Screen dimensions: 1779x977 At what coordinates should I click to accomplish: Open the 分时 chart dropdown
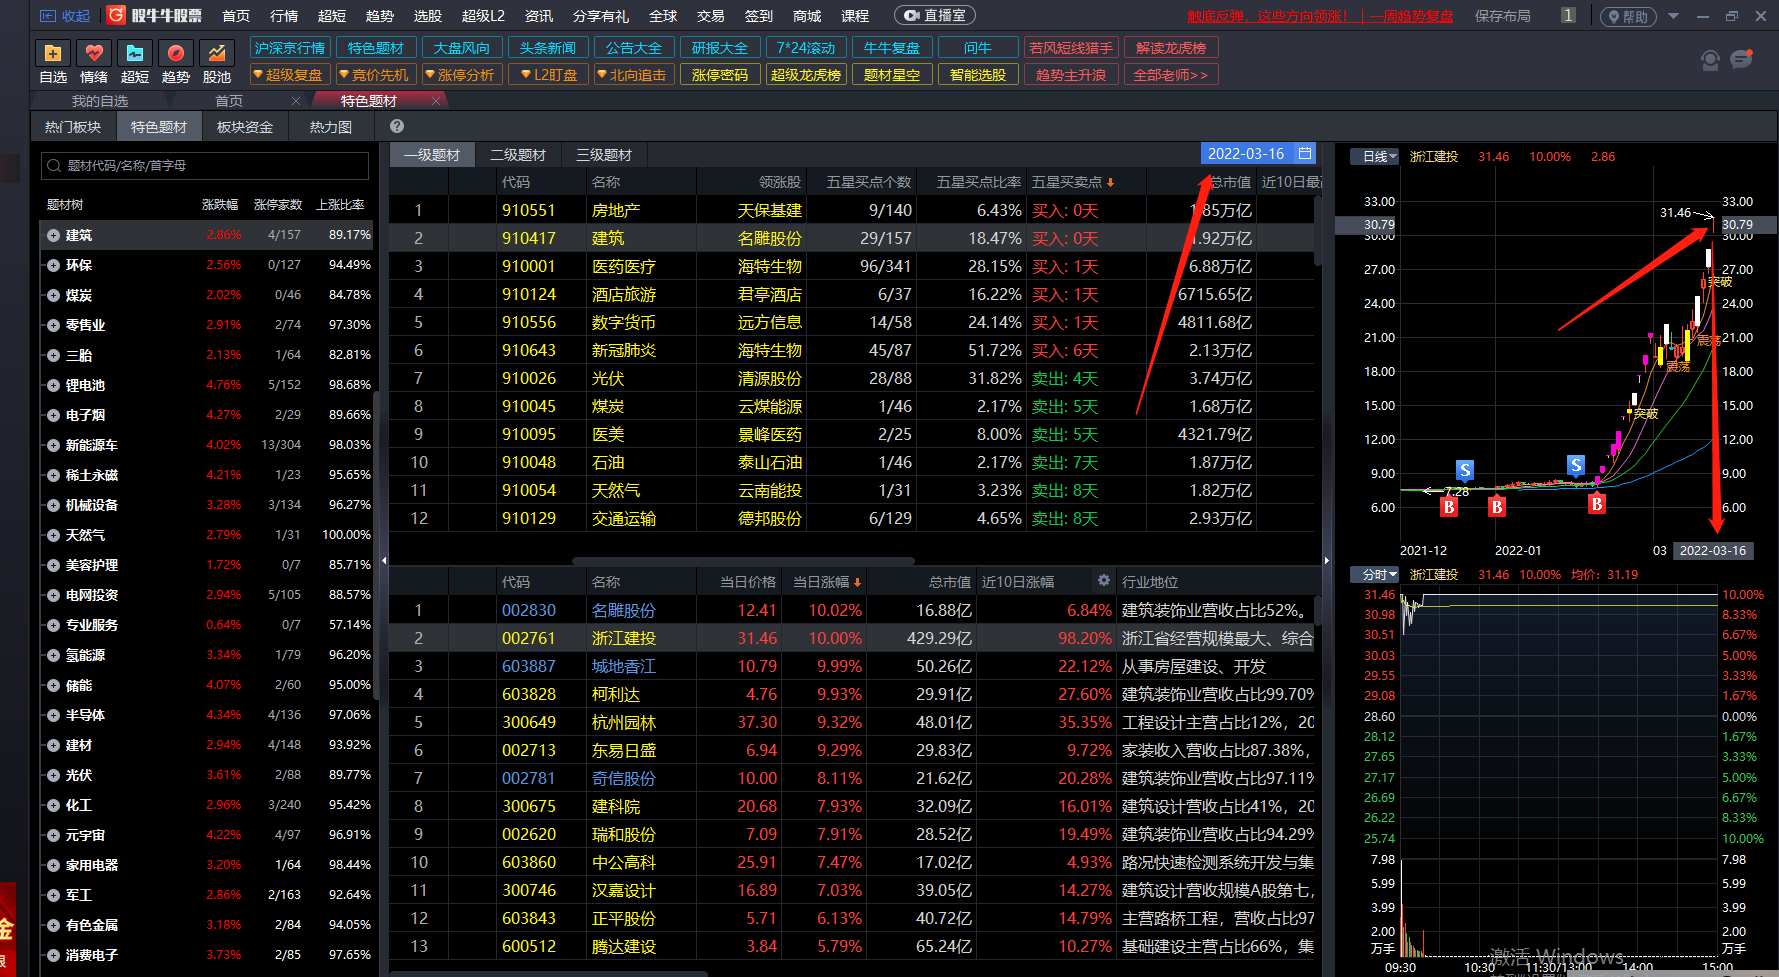1375,574
